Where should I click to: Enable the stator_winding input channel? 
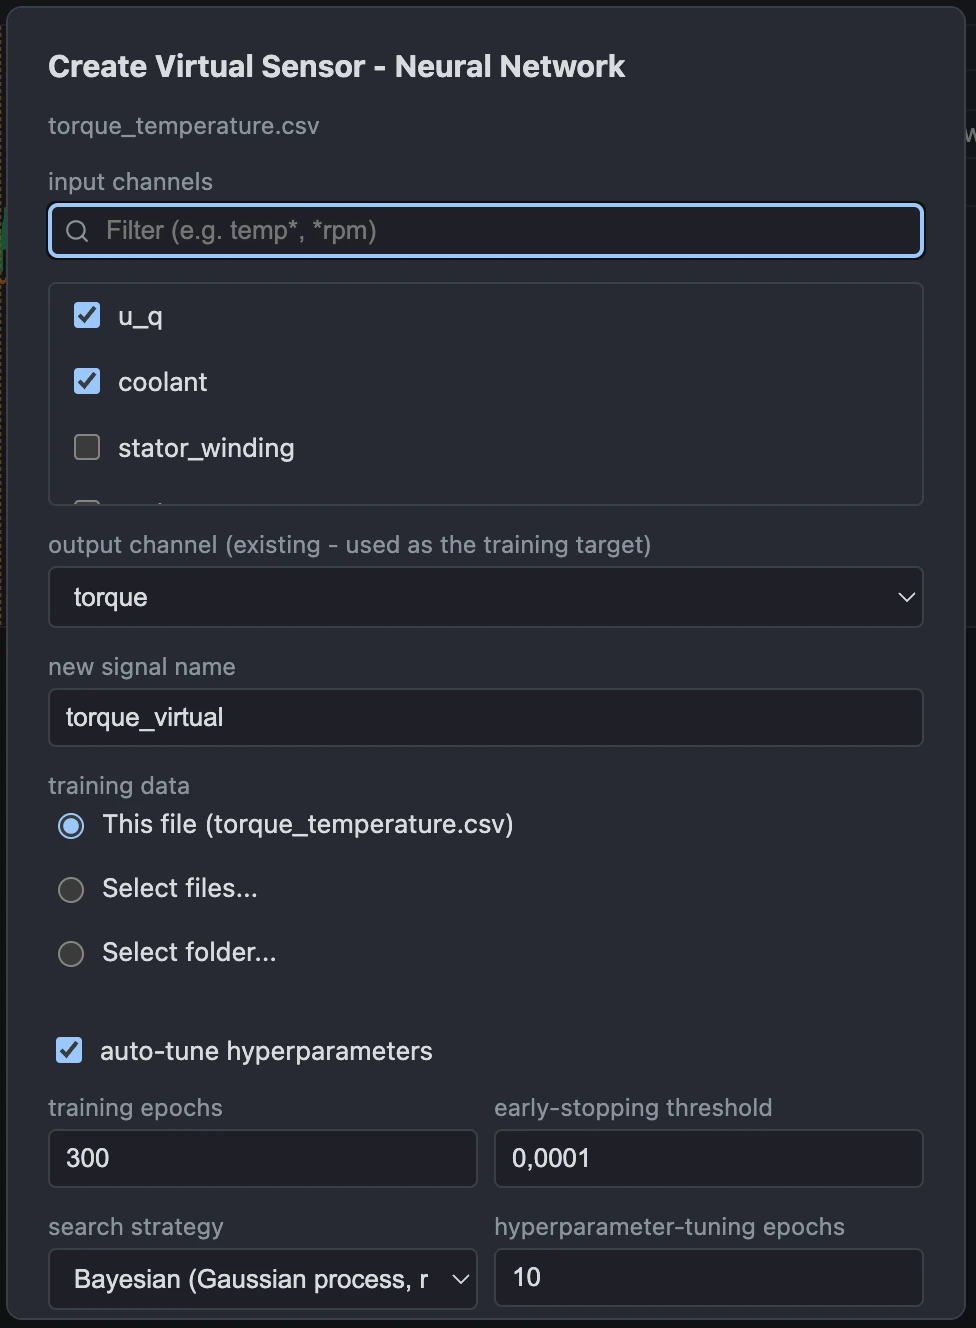[x=87, y=447]
